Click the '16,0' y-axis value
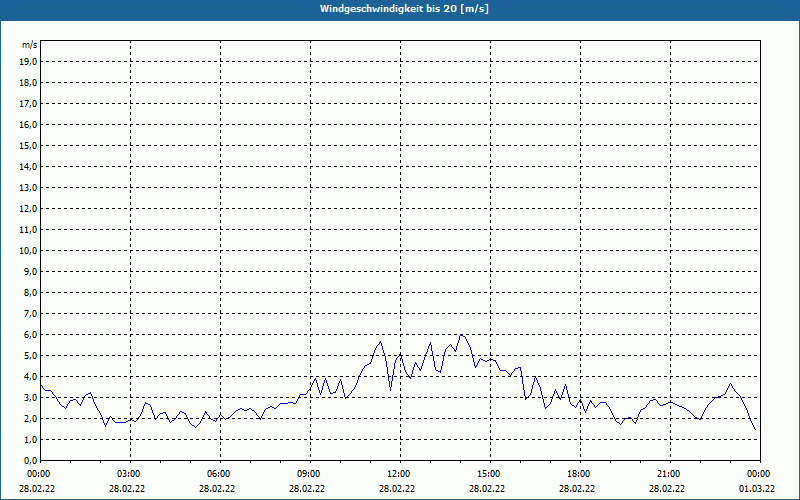This screenshot has width=800, height=500. (28, 124)
